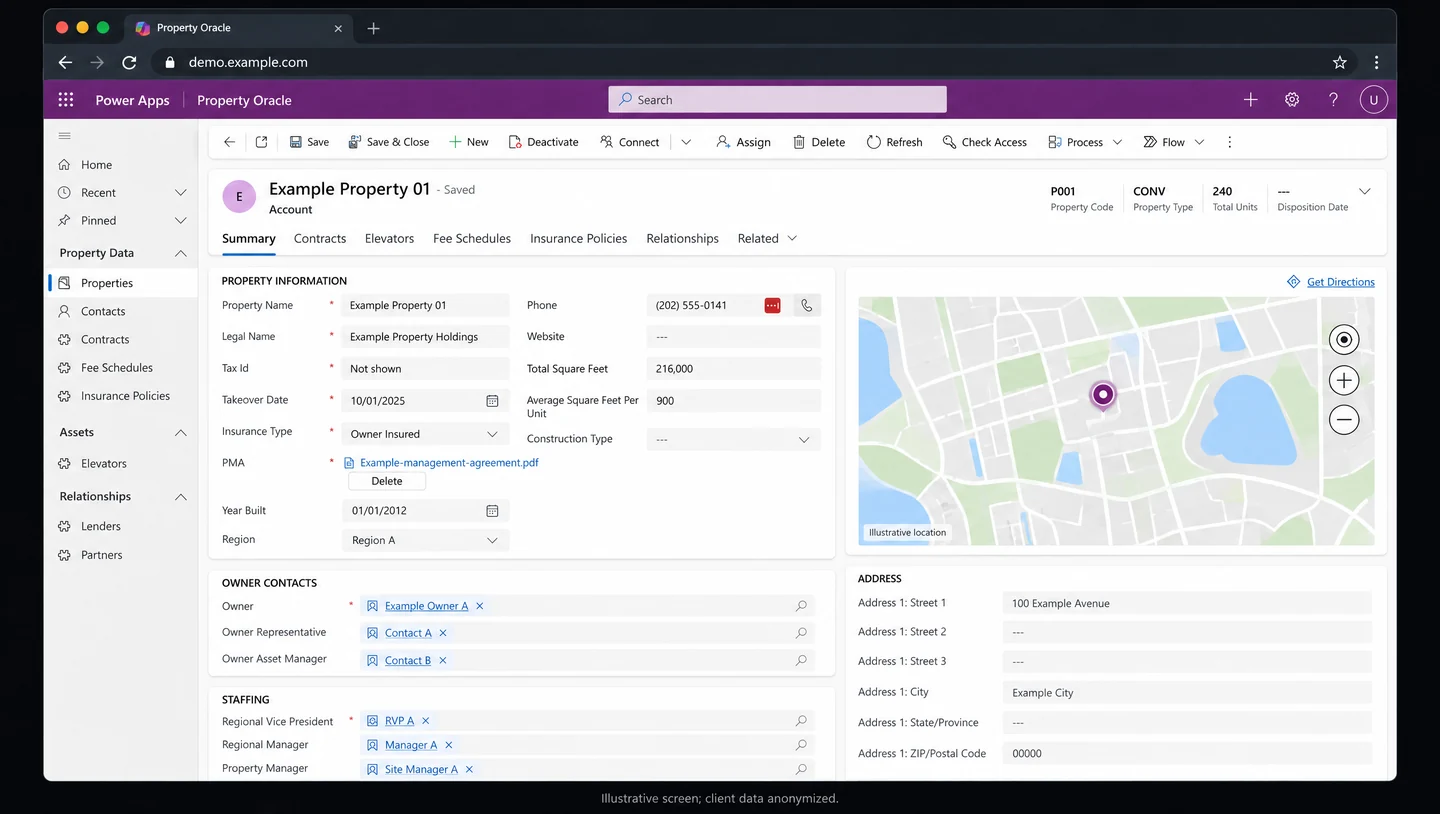Remove Example Owner A from Owner
1440x814 pixels.
click(479, 606)
